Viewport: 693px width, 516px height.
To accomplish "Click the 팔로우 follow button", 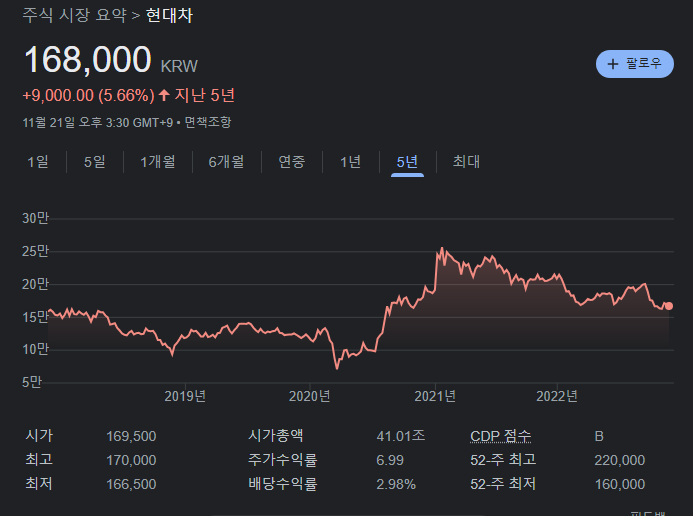I will (635, 64).
